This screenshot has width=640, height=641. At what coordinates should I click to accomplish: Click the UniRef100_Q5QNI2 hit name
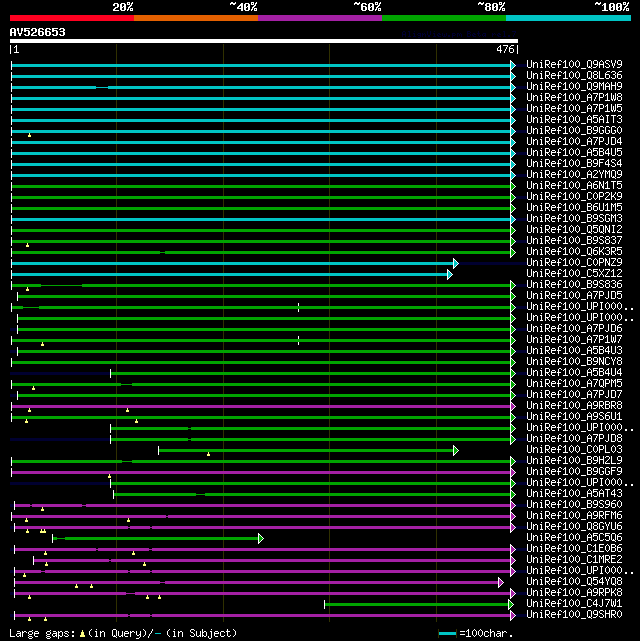[x=574, y=230]
